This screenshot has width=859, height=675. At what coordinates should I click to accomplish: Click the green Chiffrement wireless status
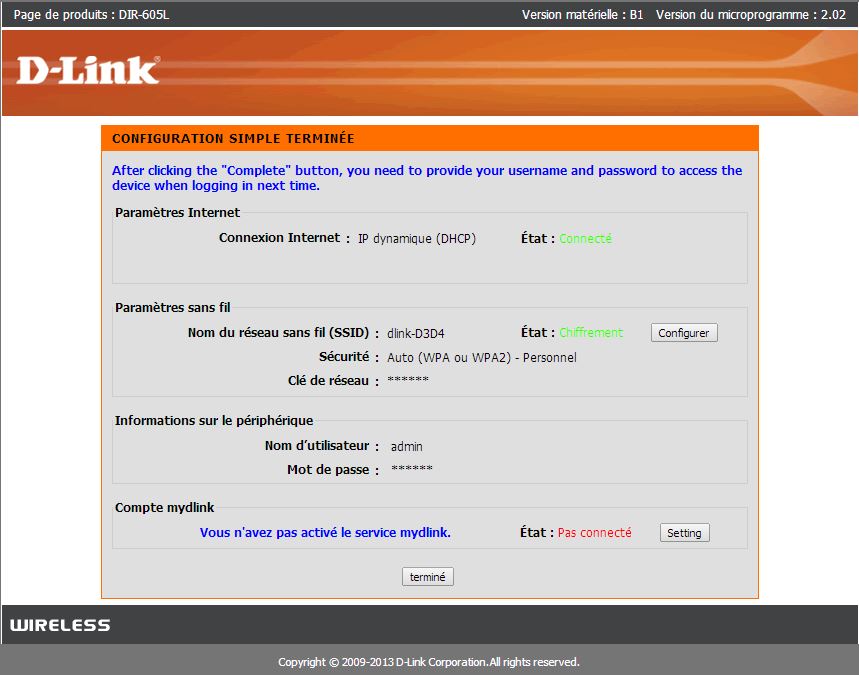tap(590, 333)
